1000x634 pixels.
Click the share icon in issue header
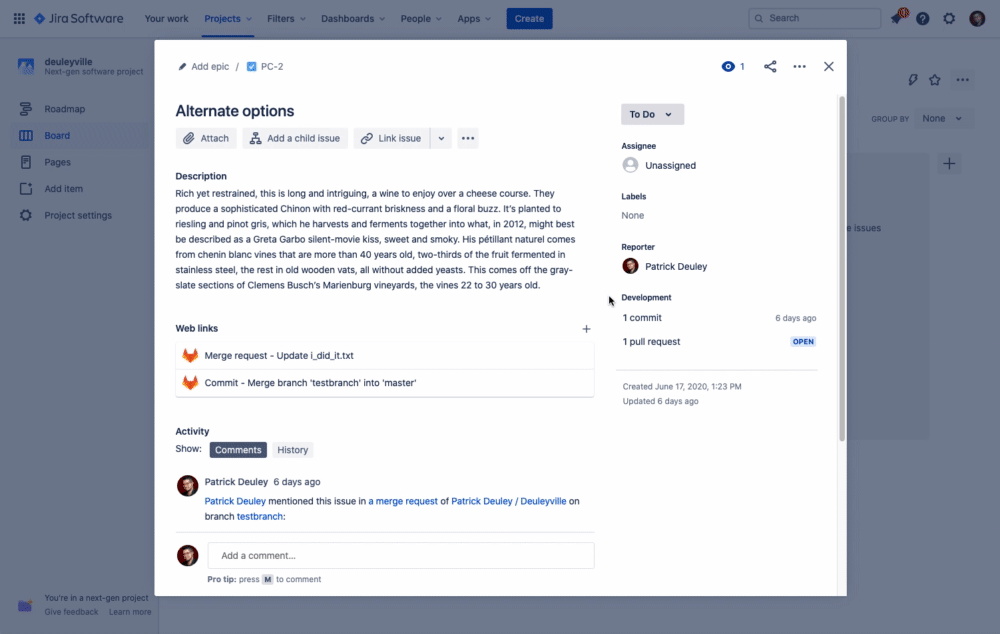770,66
